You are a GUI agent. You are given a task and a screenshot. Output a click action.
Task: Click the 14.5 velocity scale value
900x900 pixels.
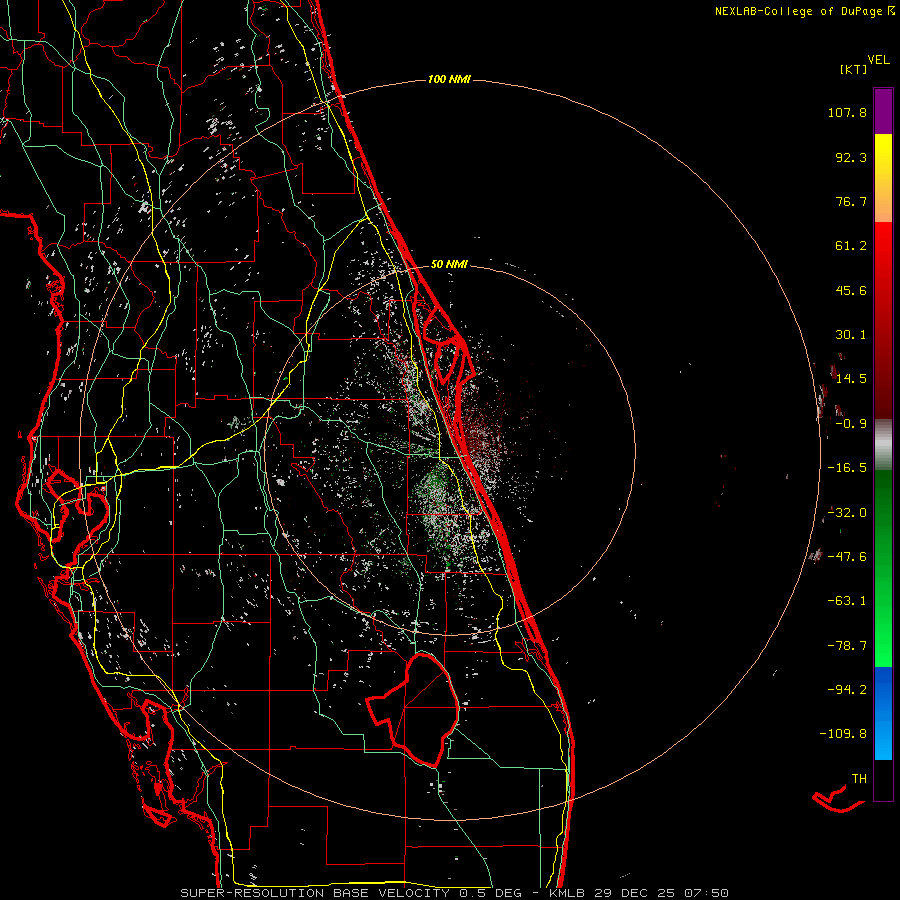[851, 379]
